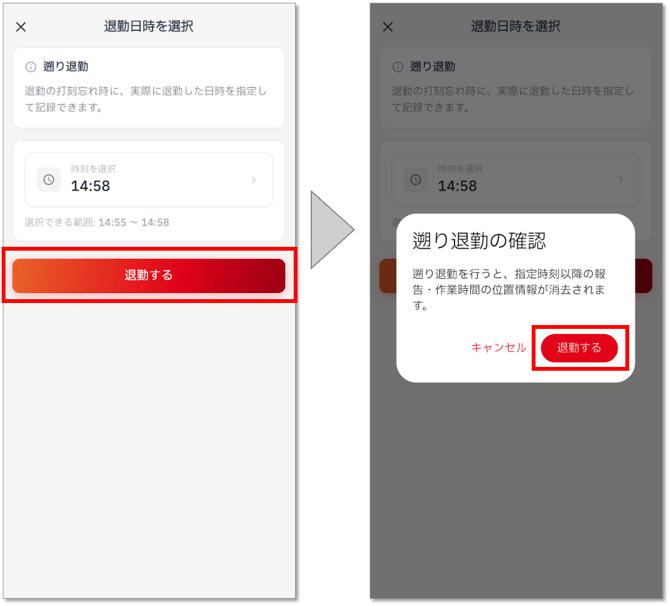The height and width of the screenshot is (606, 670).
Task: Click the 退勤日時を選択 header on left
Action: pyautogui.click(x=149, y=26)
